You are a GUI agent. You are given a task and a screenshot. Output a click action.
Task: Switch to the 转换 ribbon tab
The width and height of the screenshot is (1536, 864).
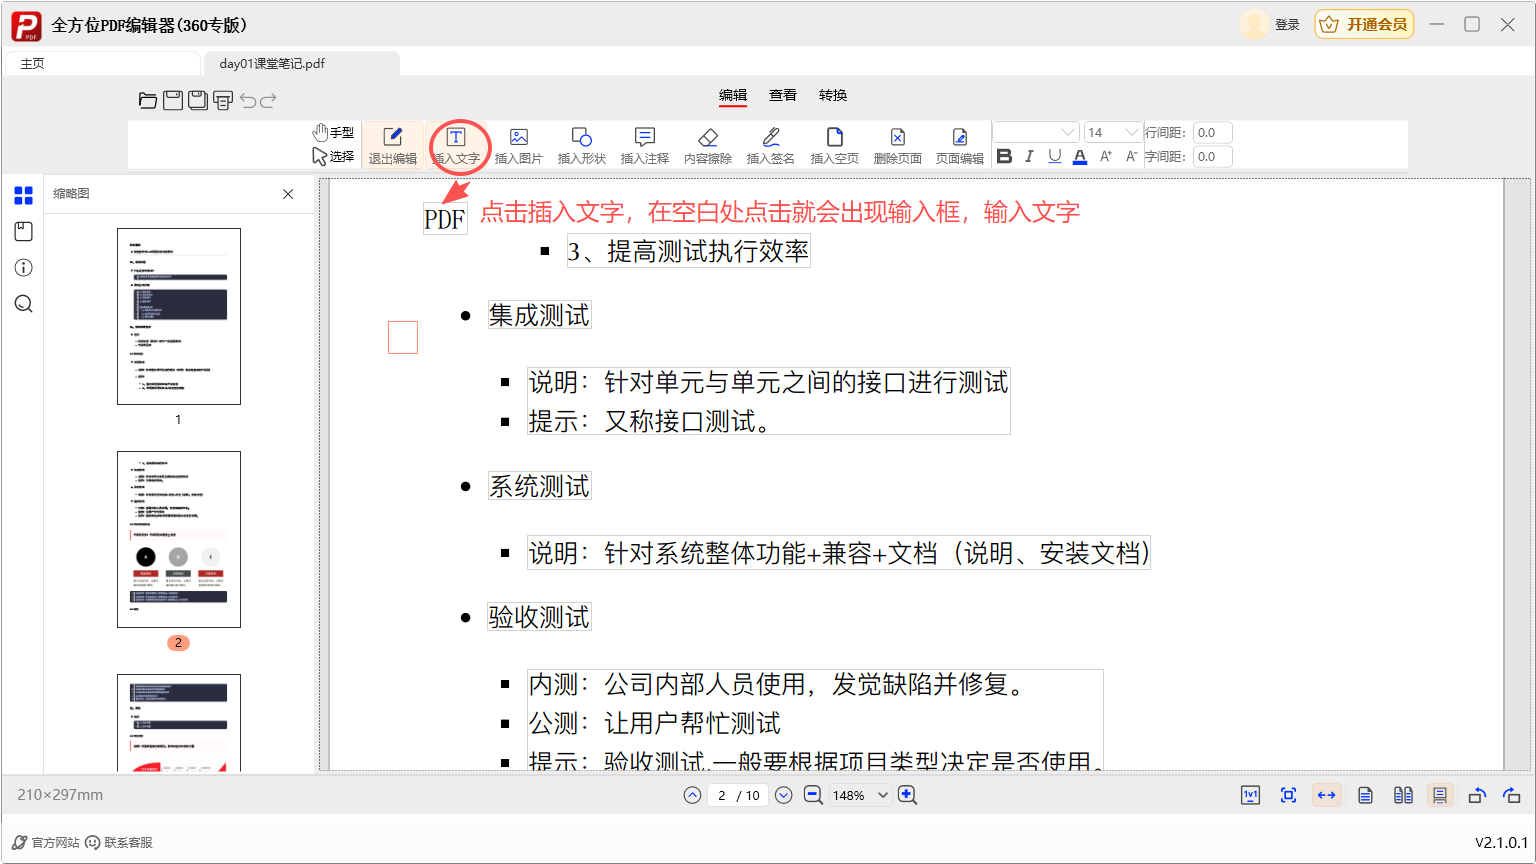(833, 95)
